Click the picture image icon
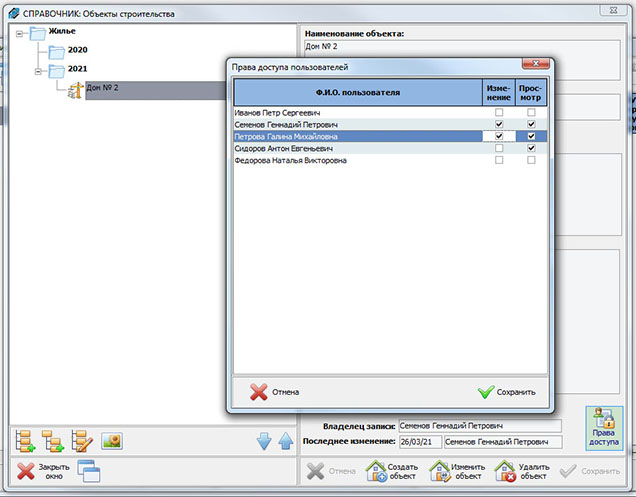The height and width of the screenshot is (497, 636). coord(111,440)
